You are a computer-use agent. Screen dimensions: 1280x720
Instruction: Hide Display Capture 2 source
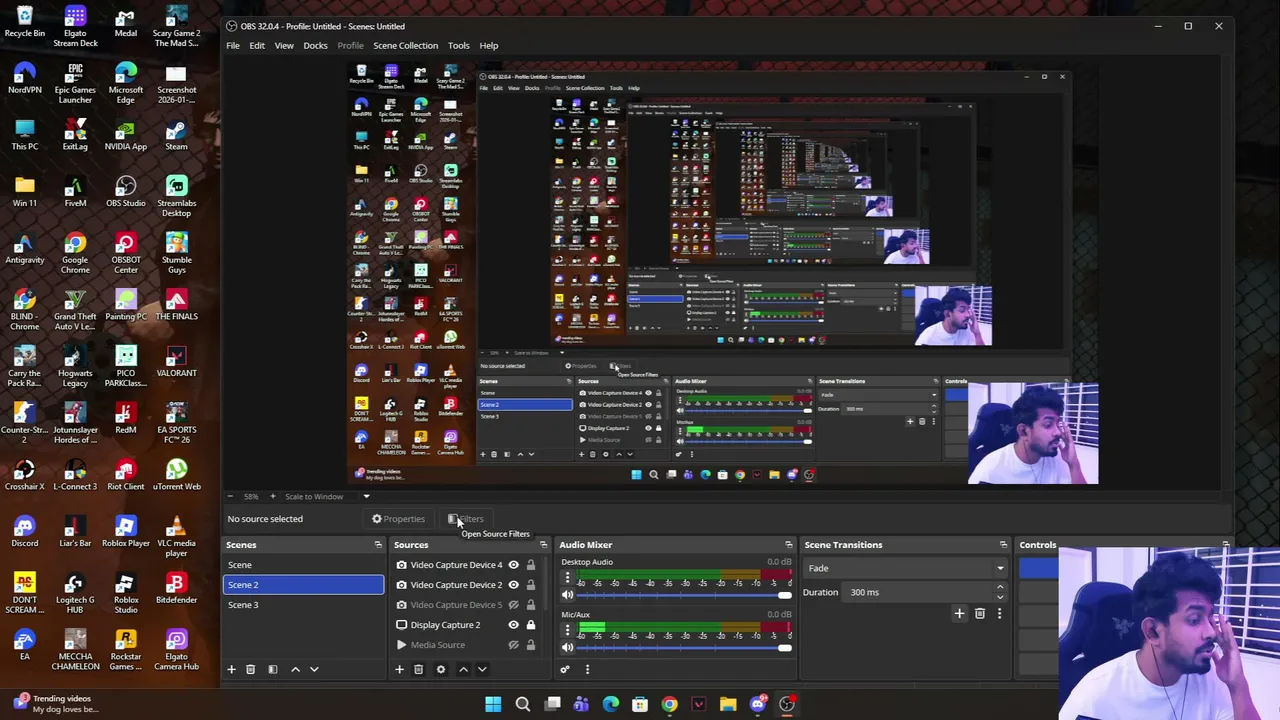(514, 625)
